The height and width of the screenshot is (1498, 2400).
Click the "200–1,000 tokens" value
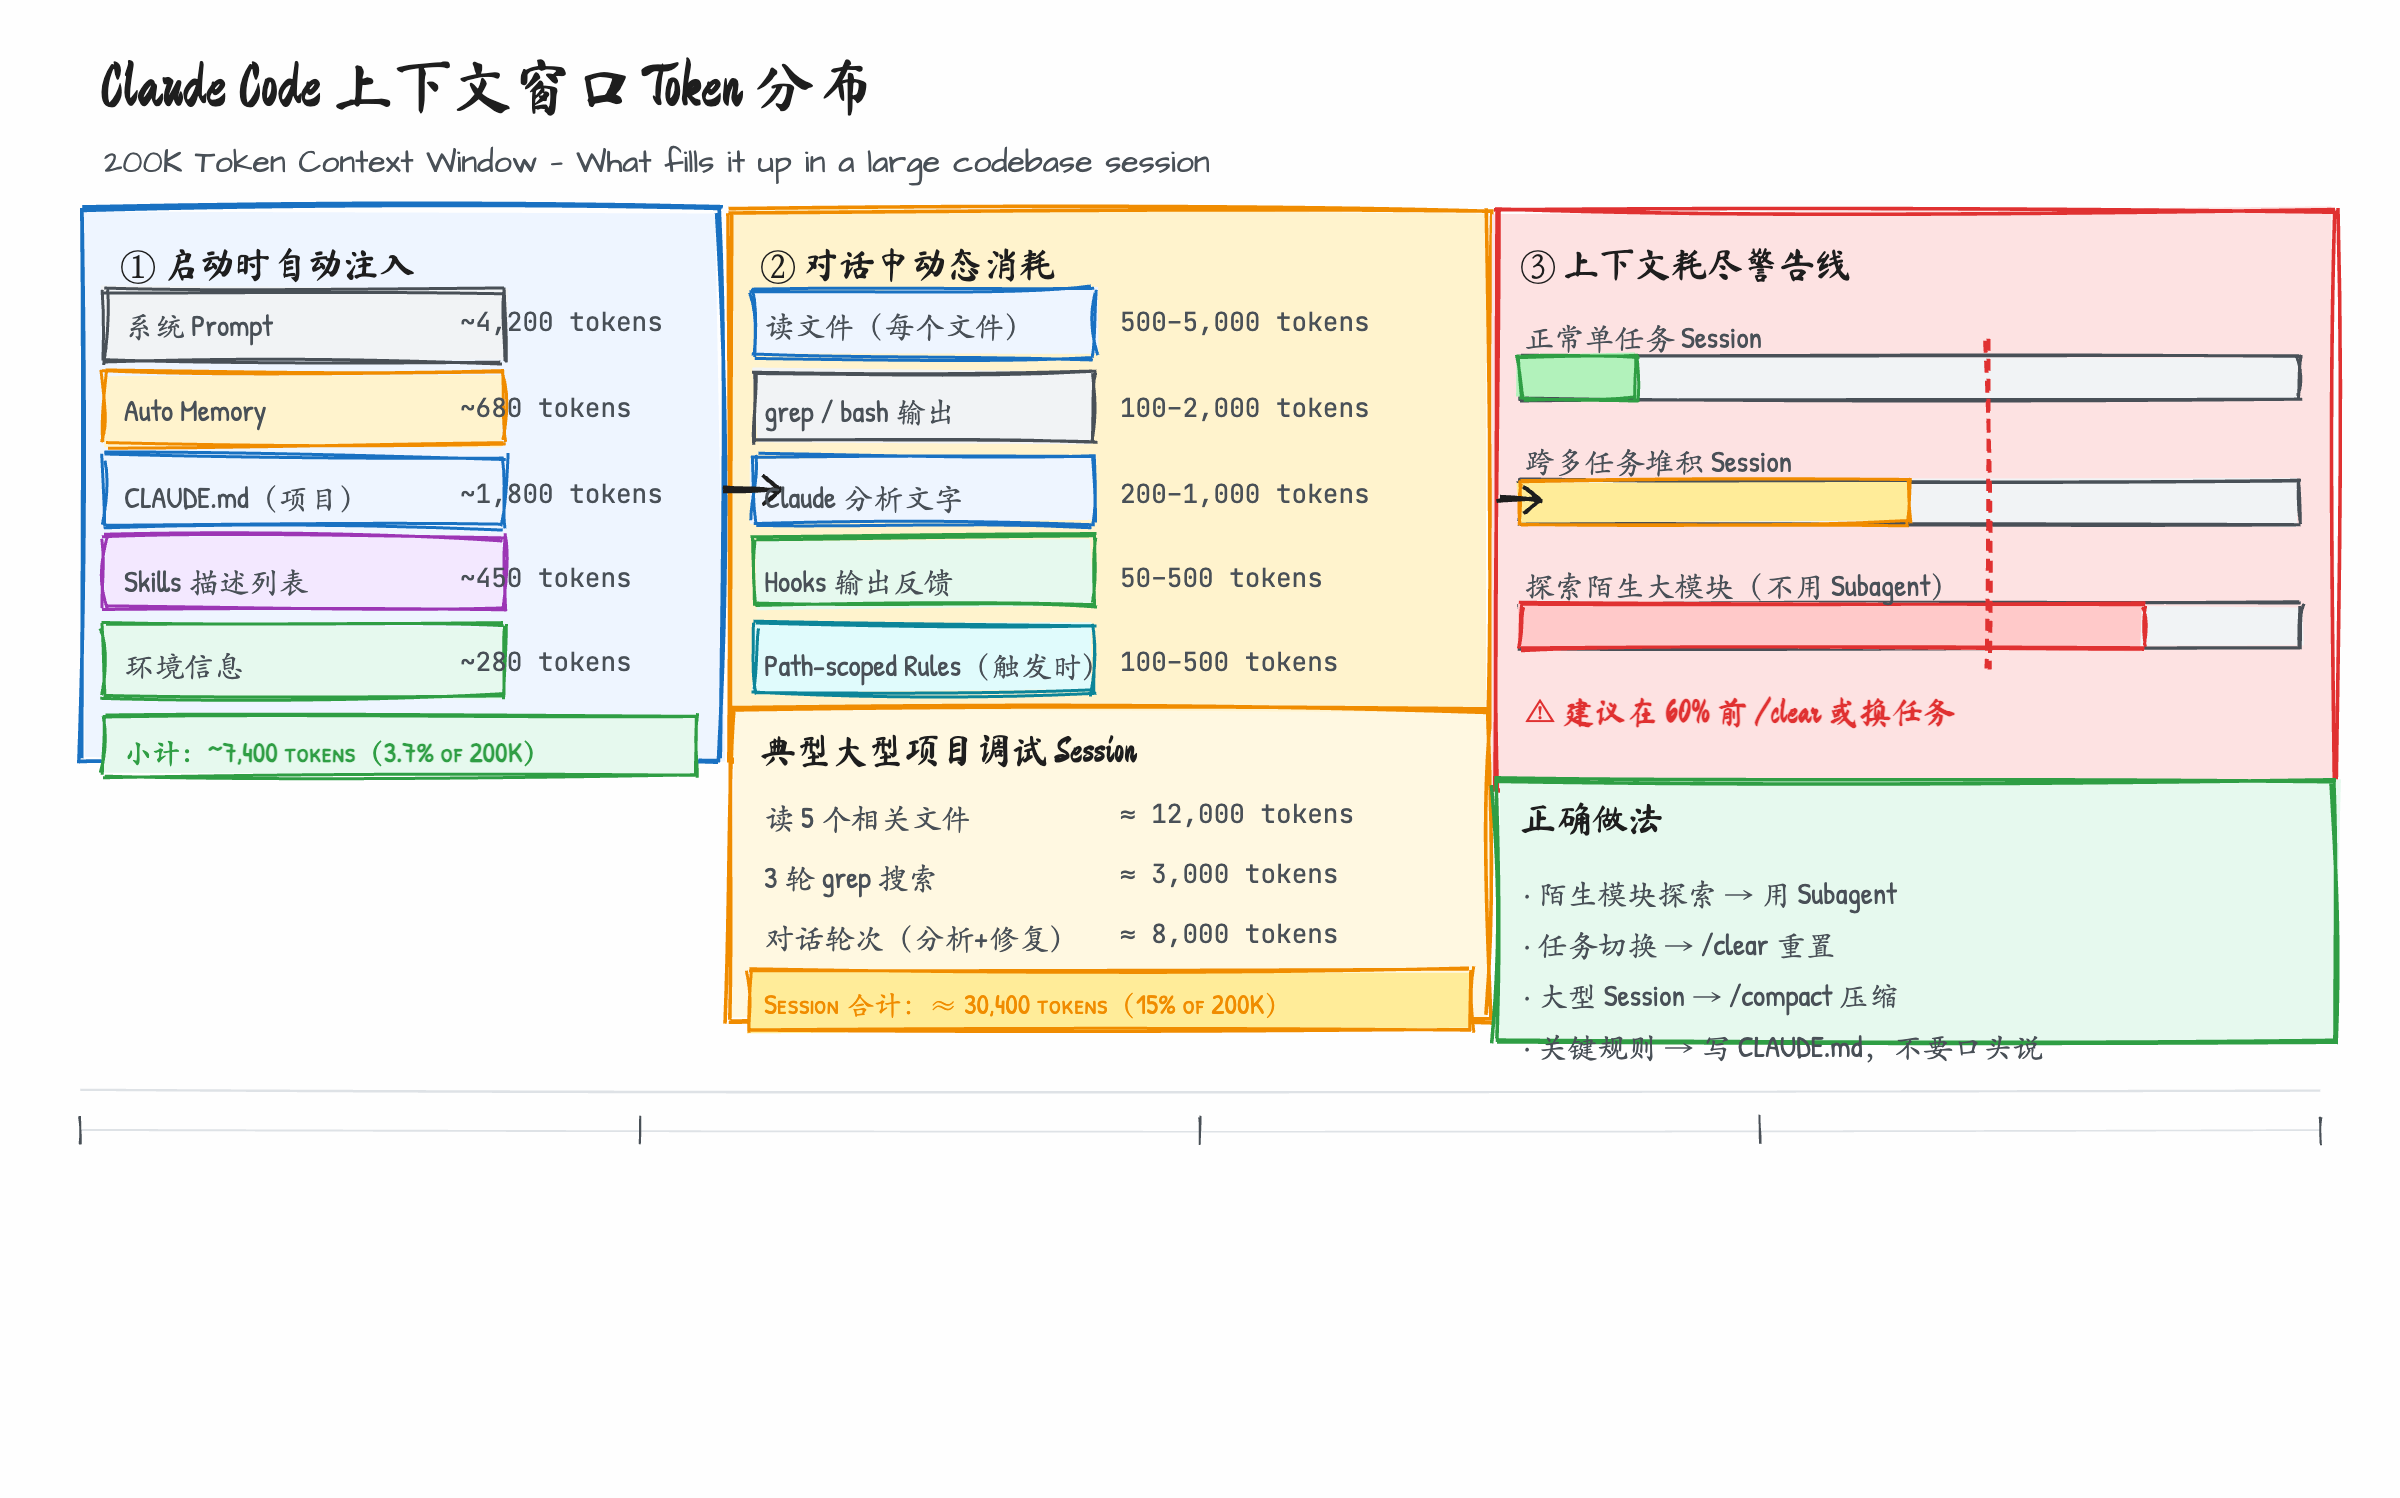point(1244,494)
